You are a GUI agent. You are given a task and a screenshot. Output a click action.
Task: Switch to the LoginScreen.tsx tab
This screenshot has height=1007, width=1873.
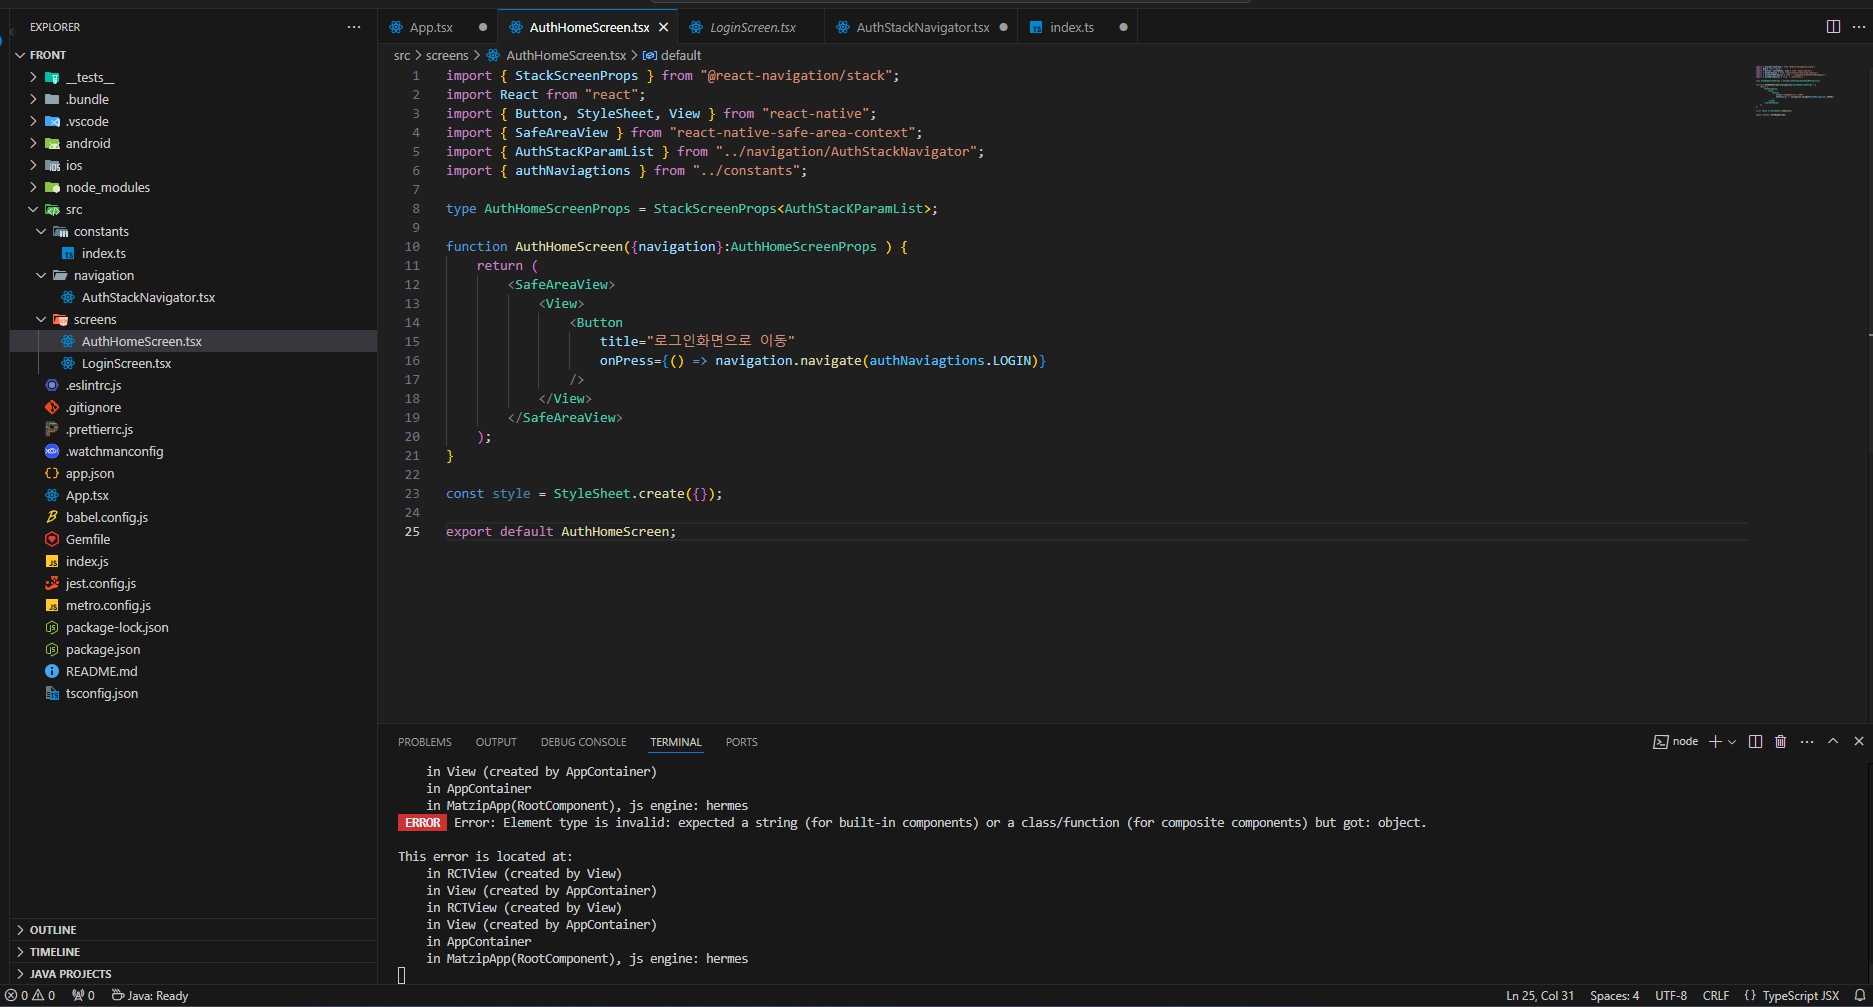pyautogui.click(x=752, y=27)
